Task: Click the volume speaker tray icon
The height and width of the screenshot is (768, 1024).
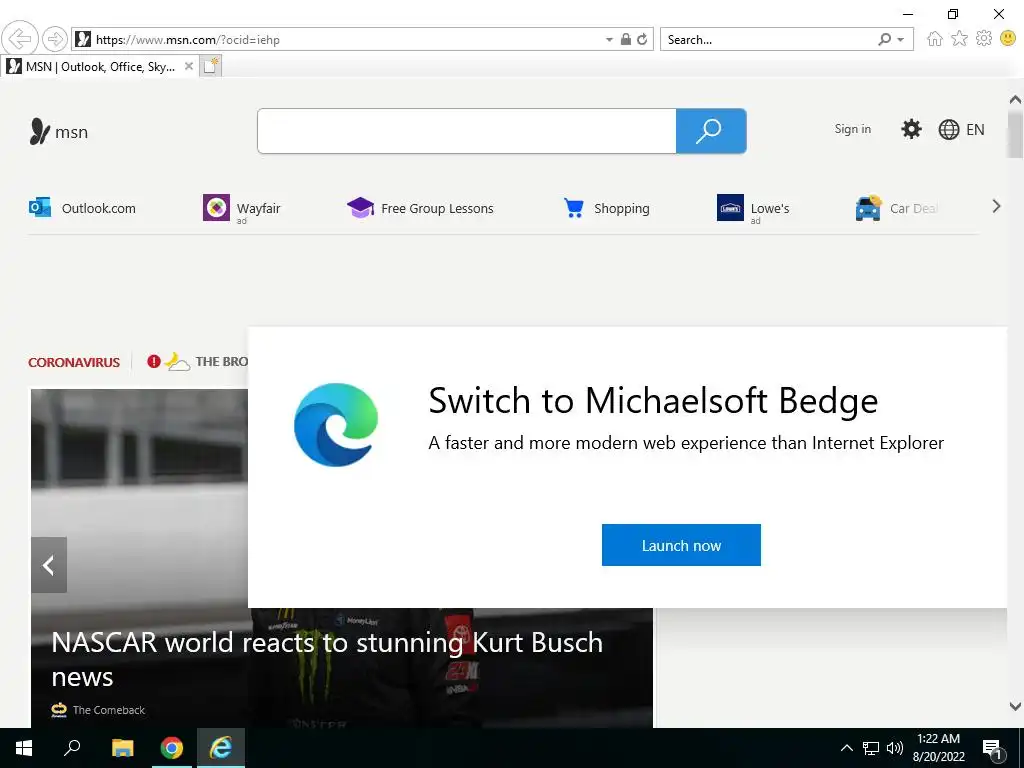Action: (895, 748)
